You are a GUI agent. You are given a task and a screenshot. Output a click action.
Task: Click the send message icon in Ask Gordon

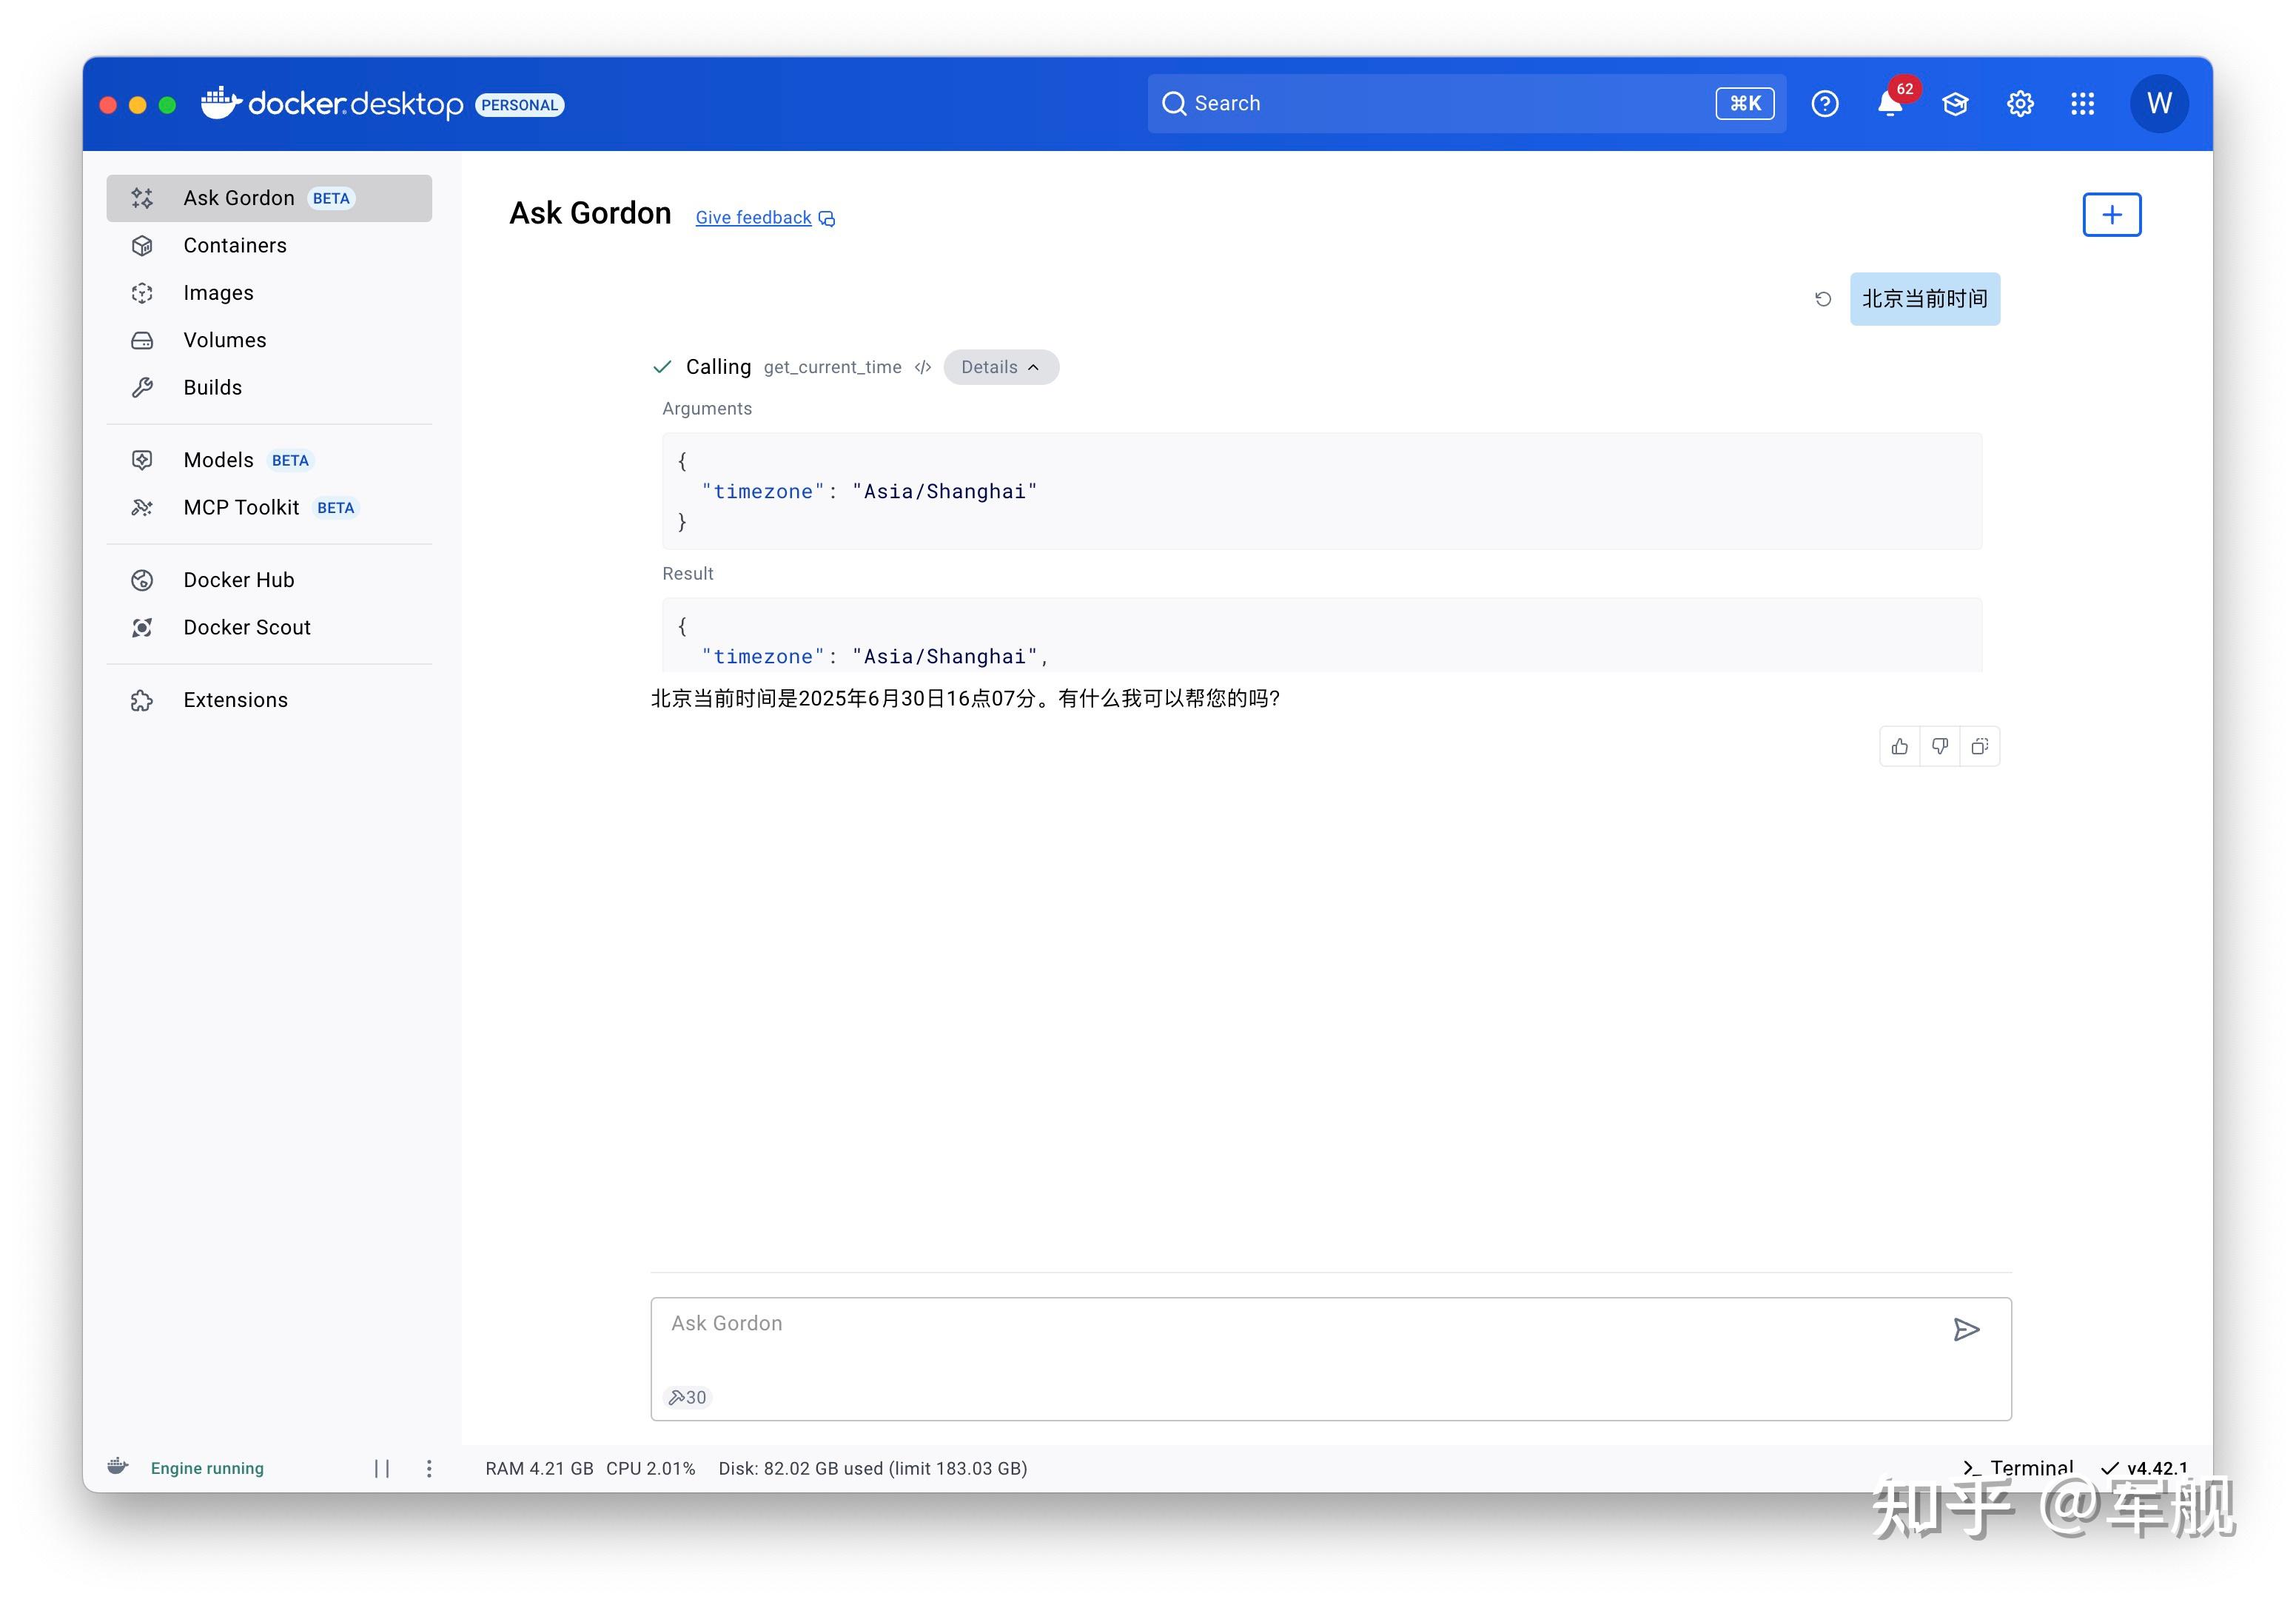point(1966,1330)
